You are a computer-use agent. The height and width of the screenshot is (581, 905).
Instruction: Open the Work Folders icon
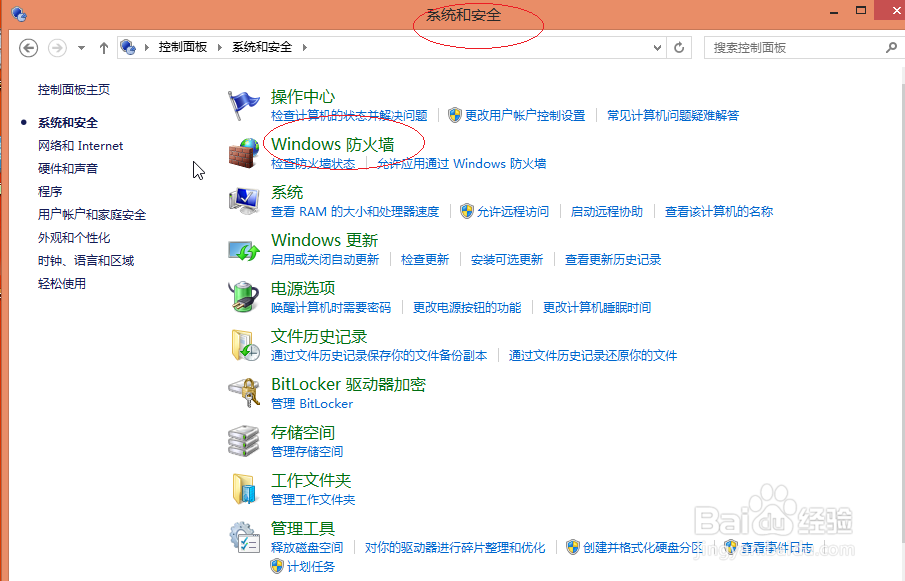coord(244,489)
